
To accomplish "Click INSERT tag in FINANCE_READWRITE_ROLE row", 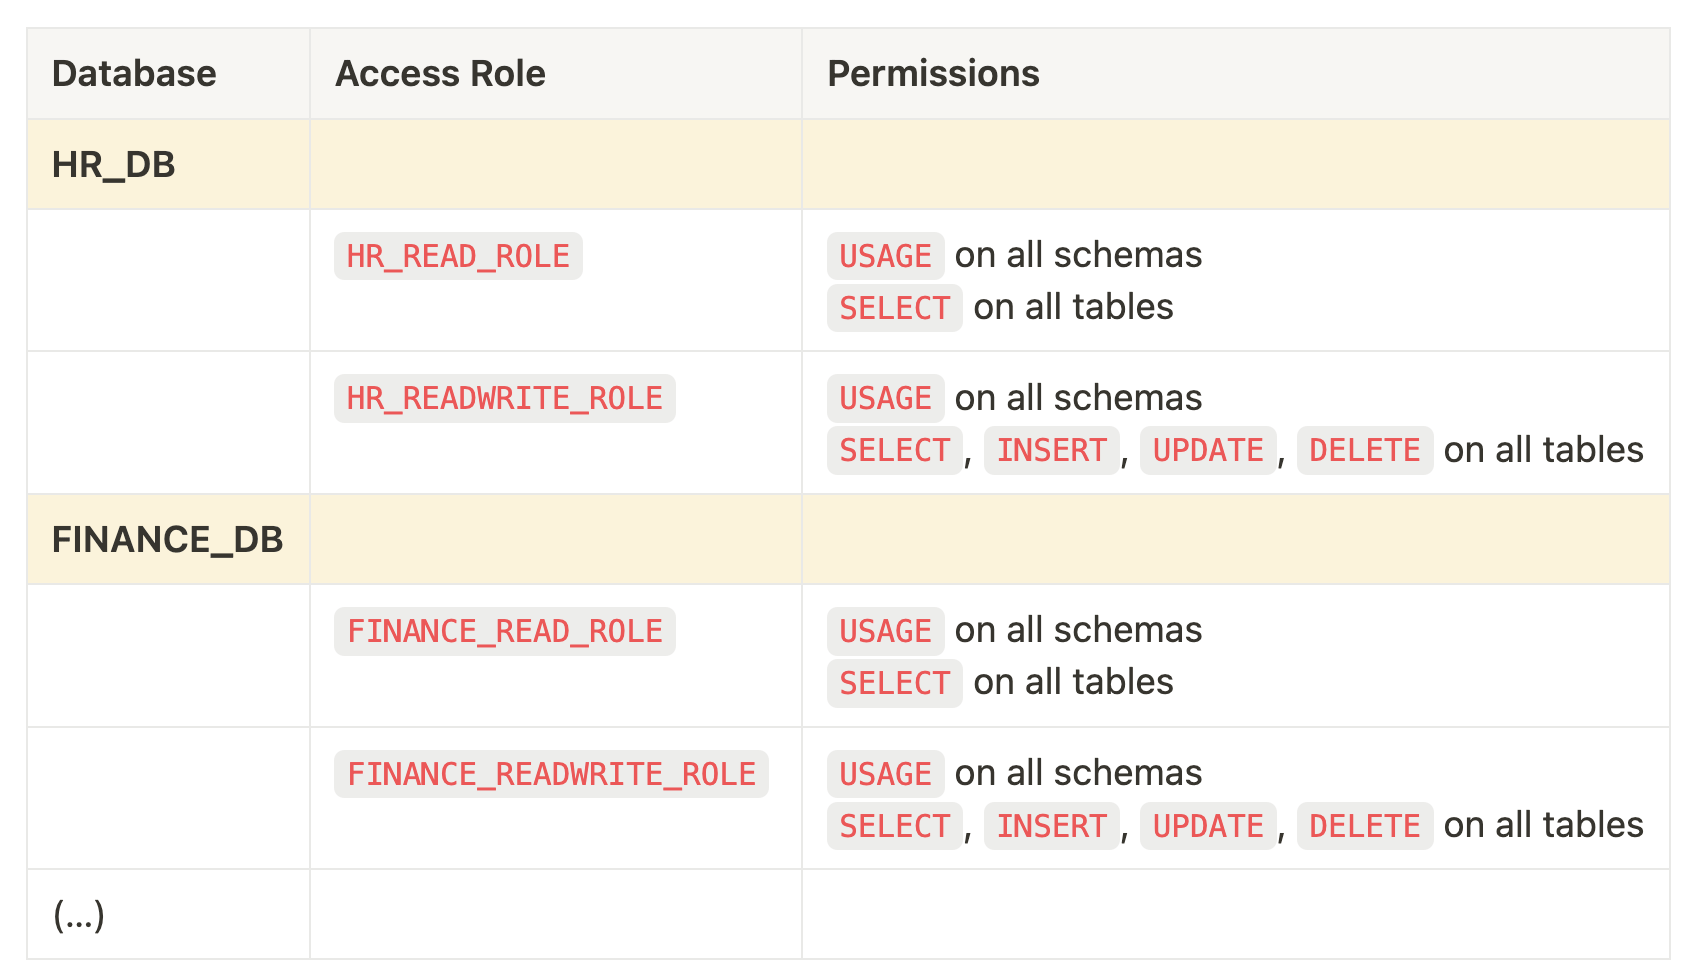I will (1051, 827).
